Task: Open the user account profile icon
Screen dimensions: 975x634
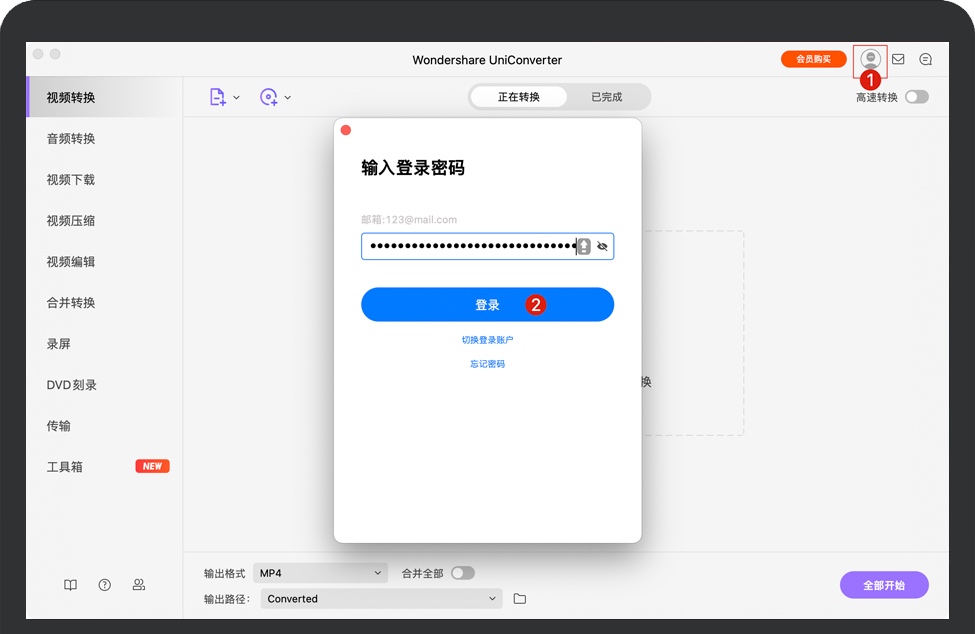Action: tap(870, 59)
